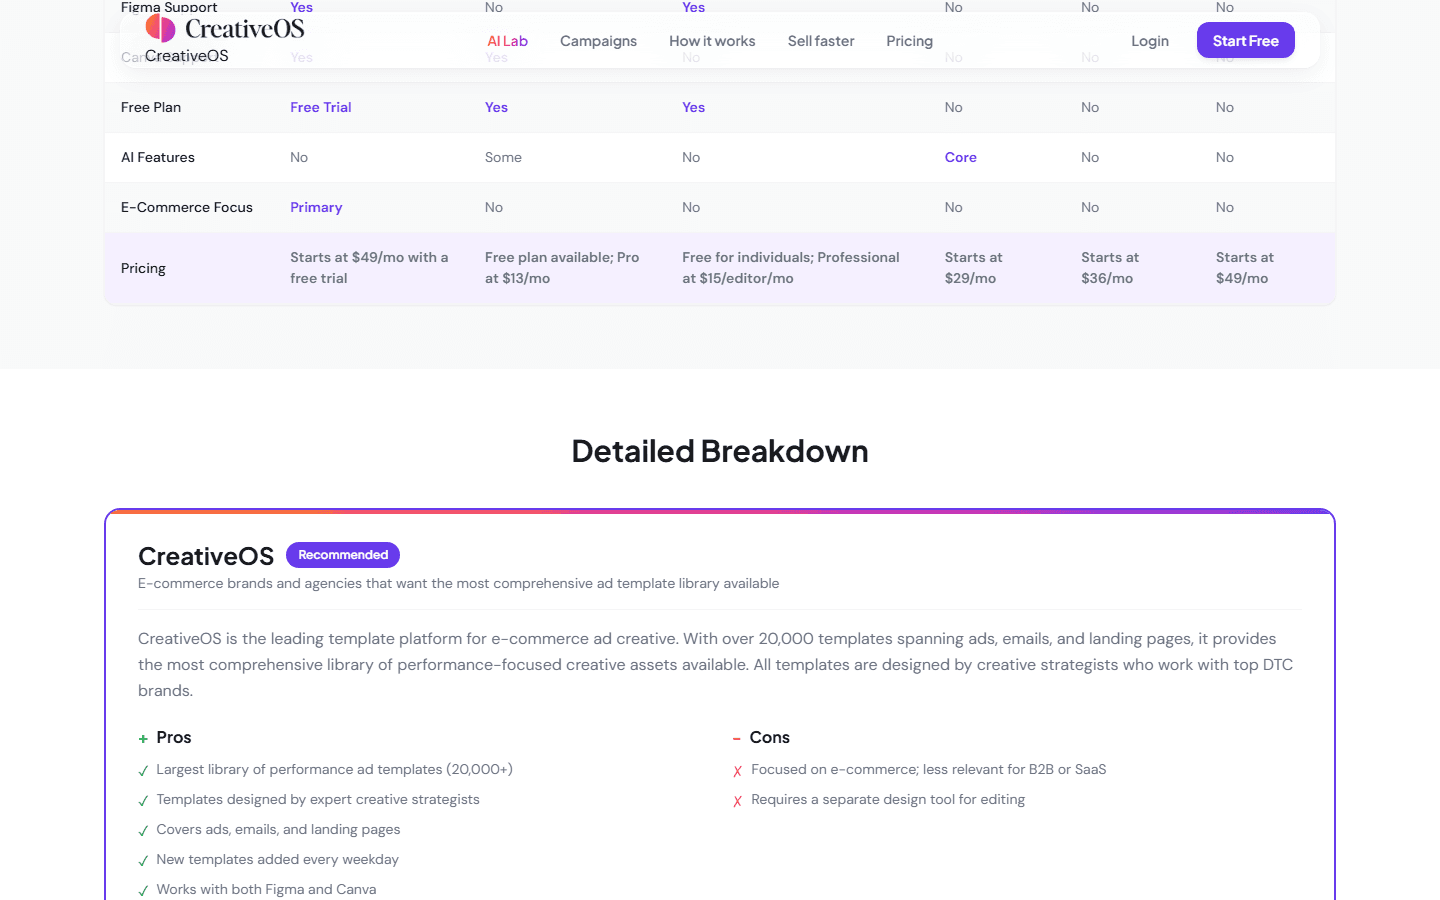Click the text 'Covers ads, emails, and landing pages'

(278, 829)
